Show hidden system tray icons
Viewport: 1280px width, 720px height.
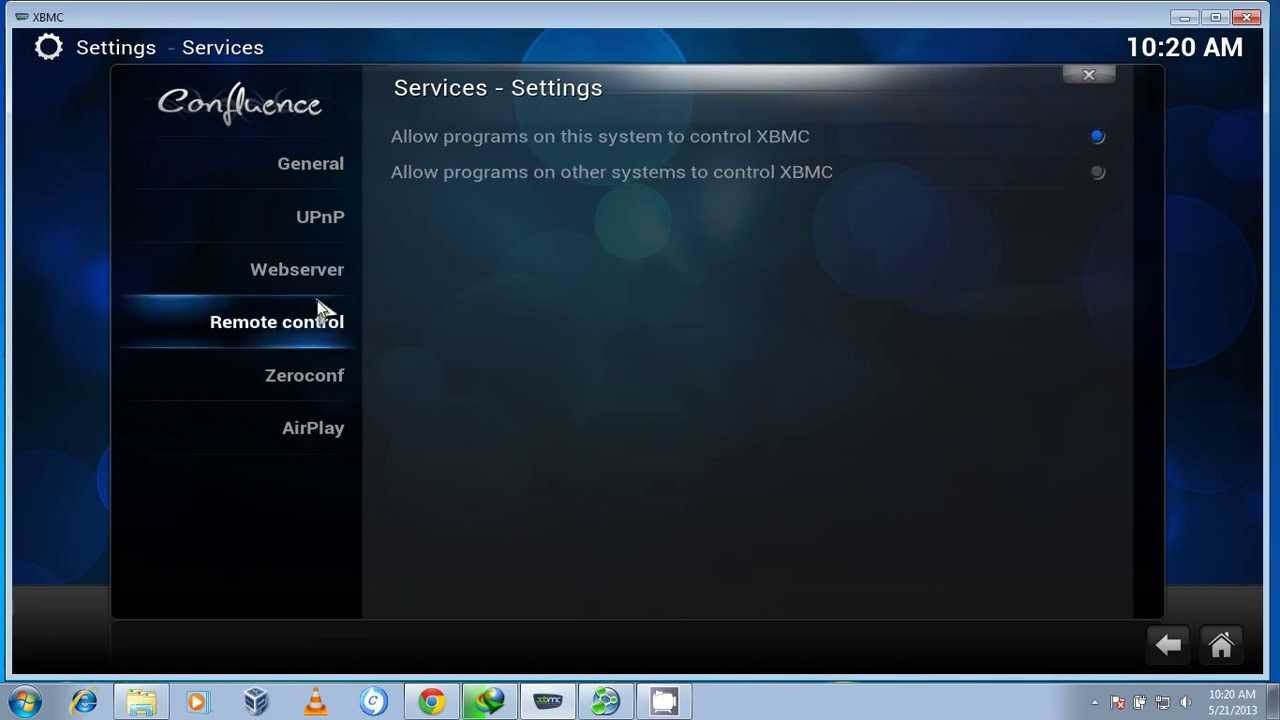tap(1095, 703)
